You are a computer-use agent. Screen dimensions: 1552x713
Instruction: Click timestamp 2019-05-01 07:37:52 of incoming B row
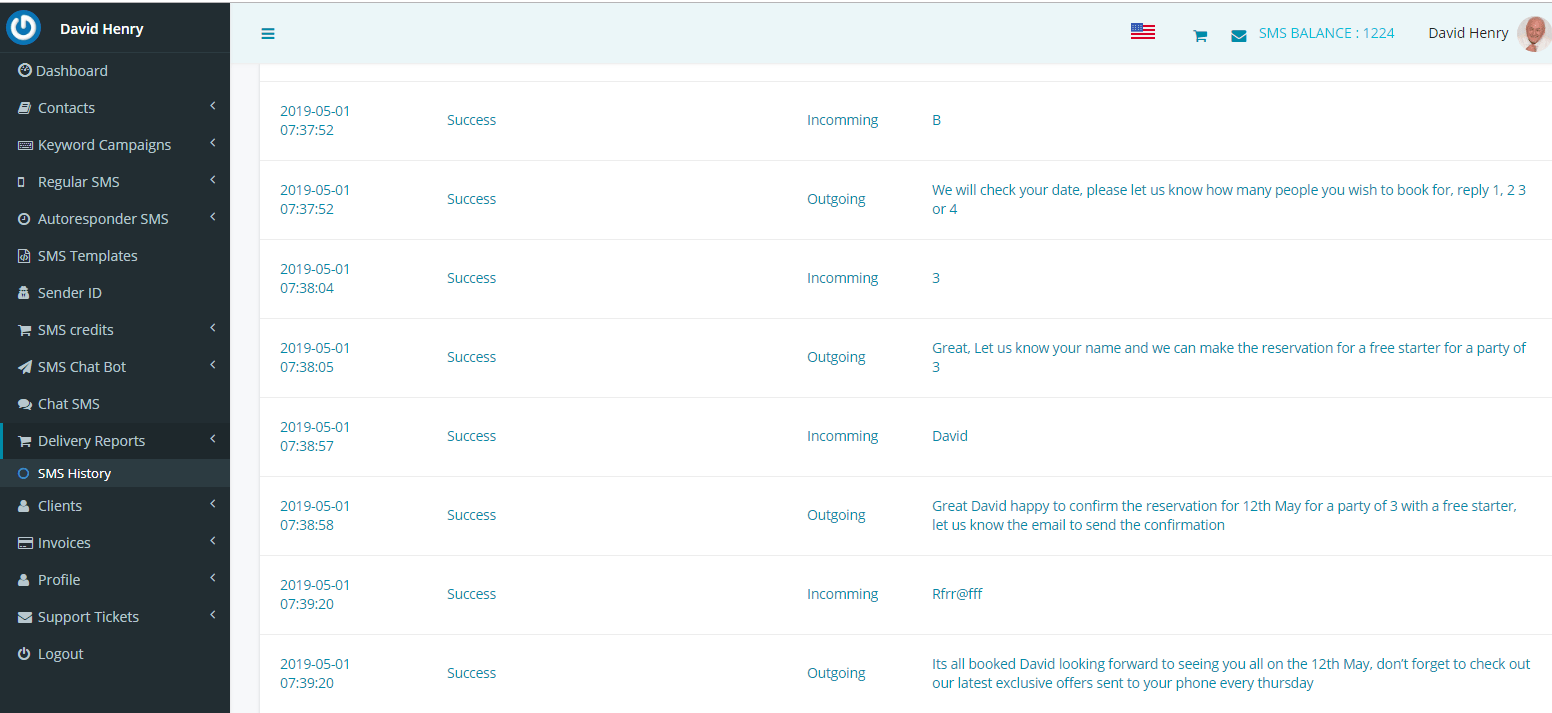click(315, 121)
